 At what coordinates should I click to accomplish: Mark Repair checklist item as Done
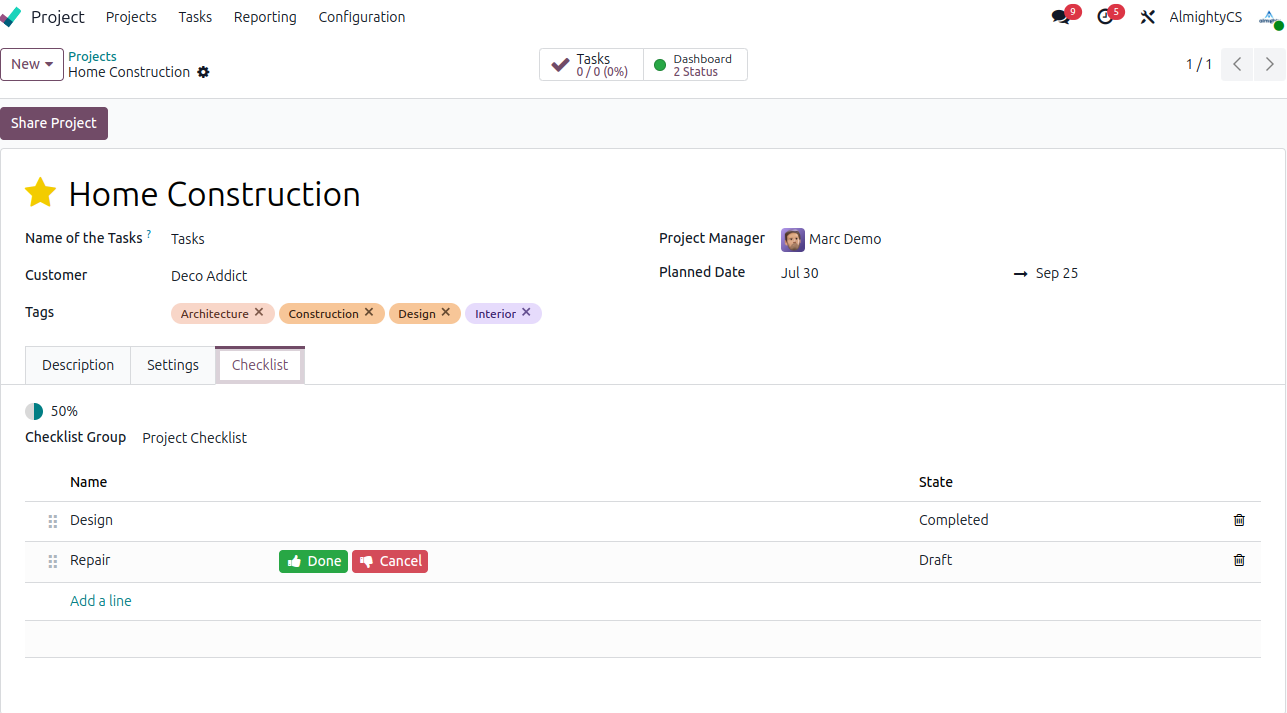pos(313,561)
